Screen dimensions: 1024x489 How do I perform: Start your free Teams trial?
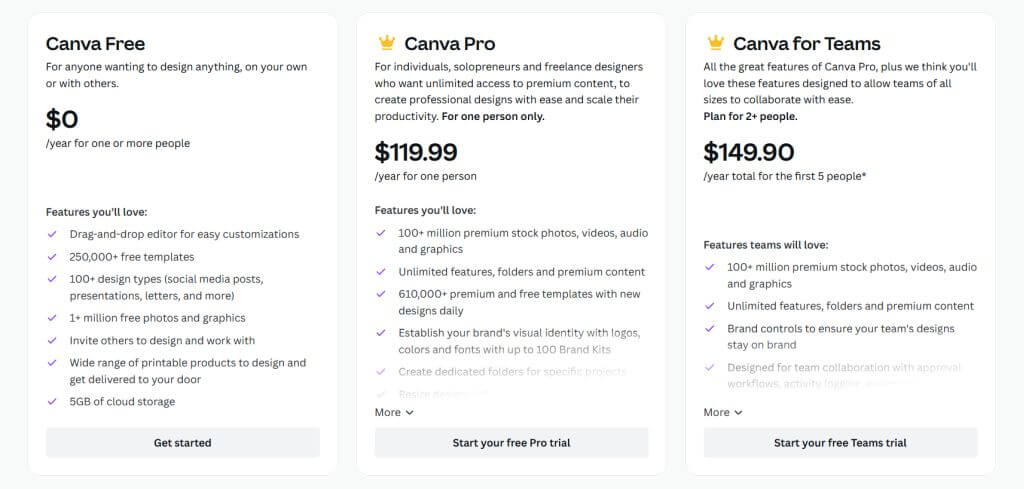[840, 442]
